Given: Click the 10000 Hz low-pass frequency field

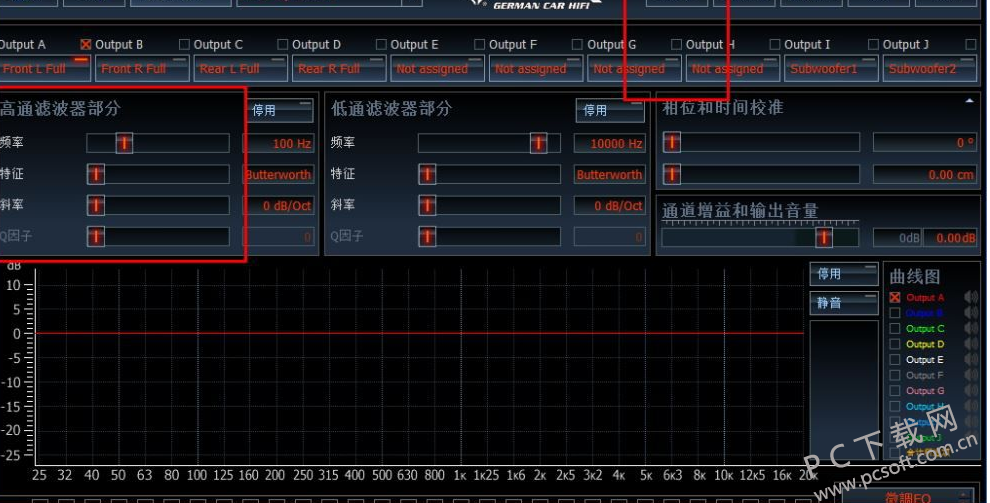Looking at the screenshot, I should tap(610, 143).
